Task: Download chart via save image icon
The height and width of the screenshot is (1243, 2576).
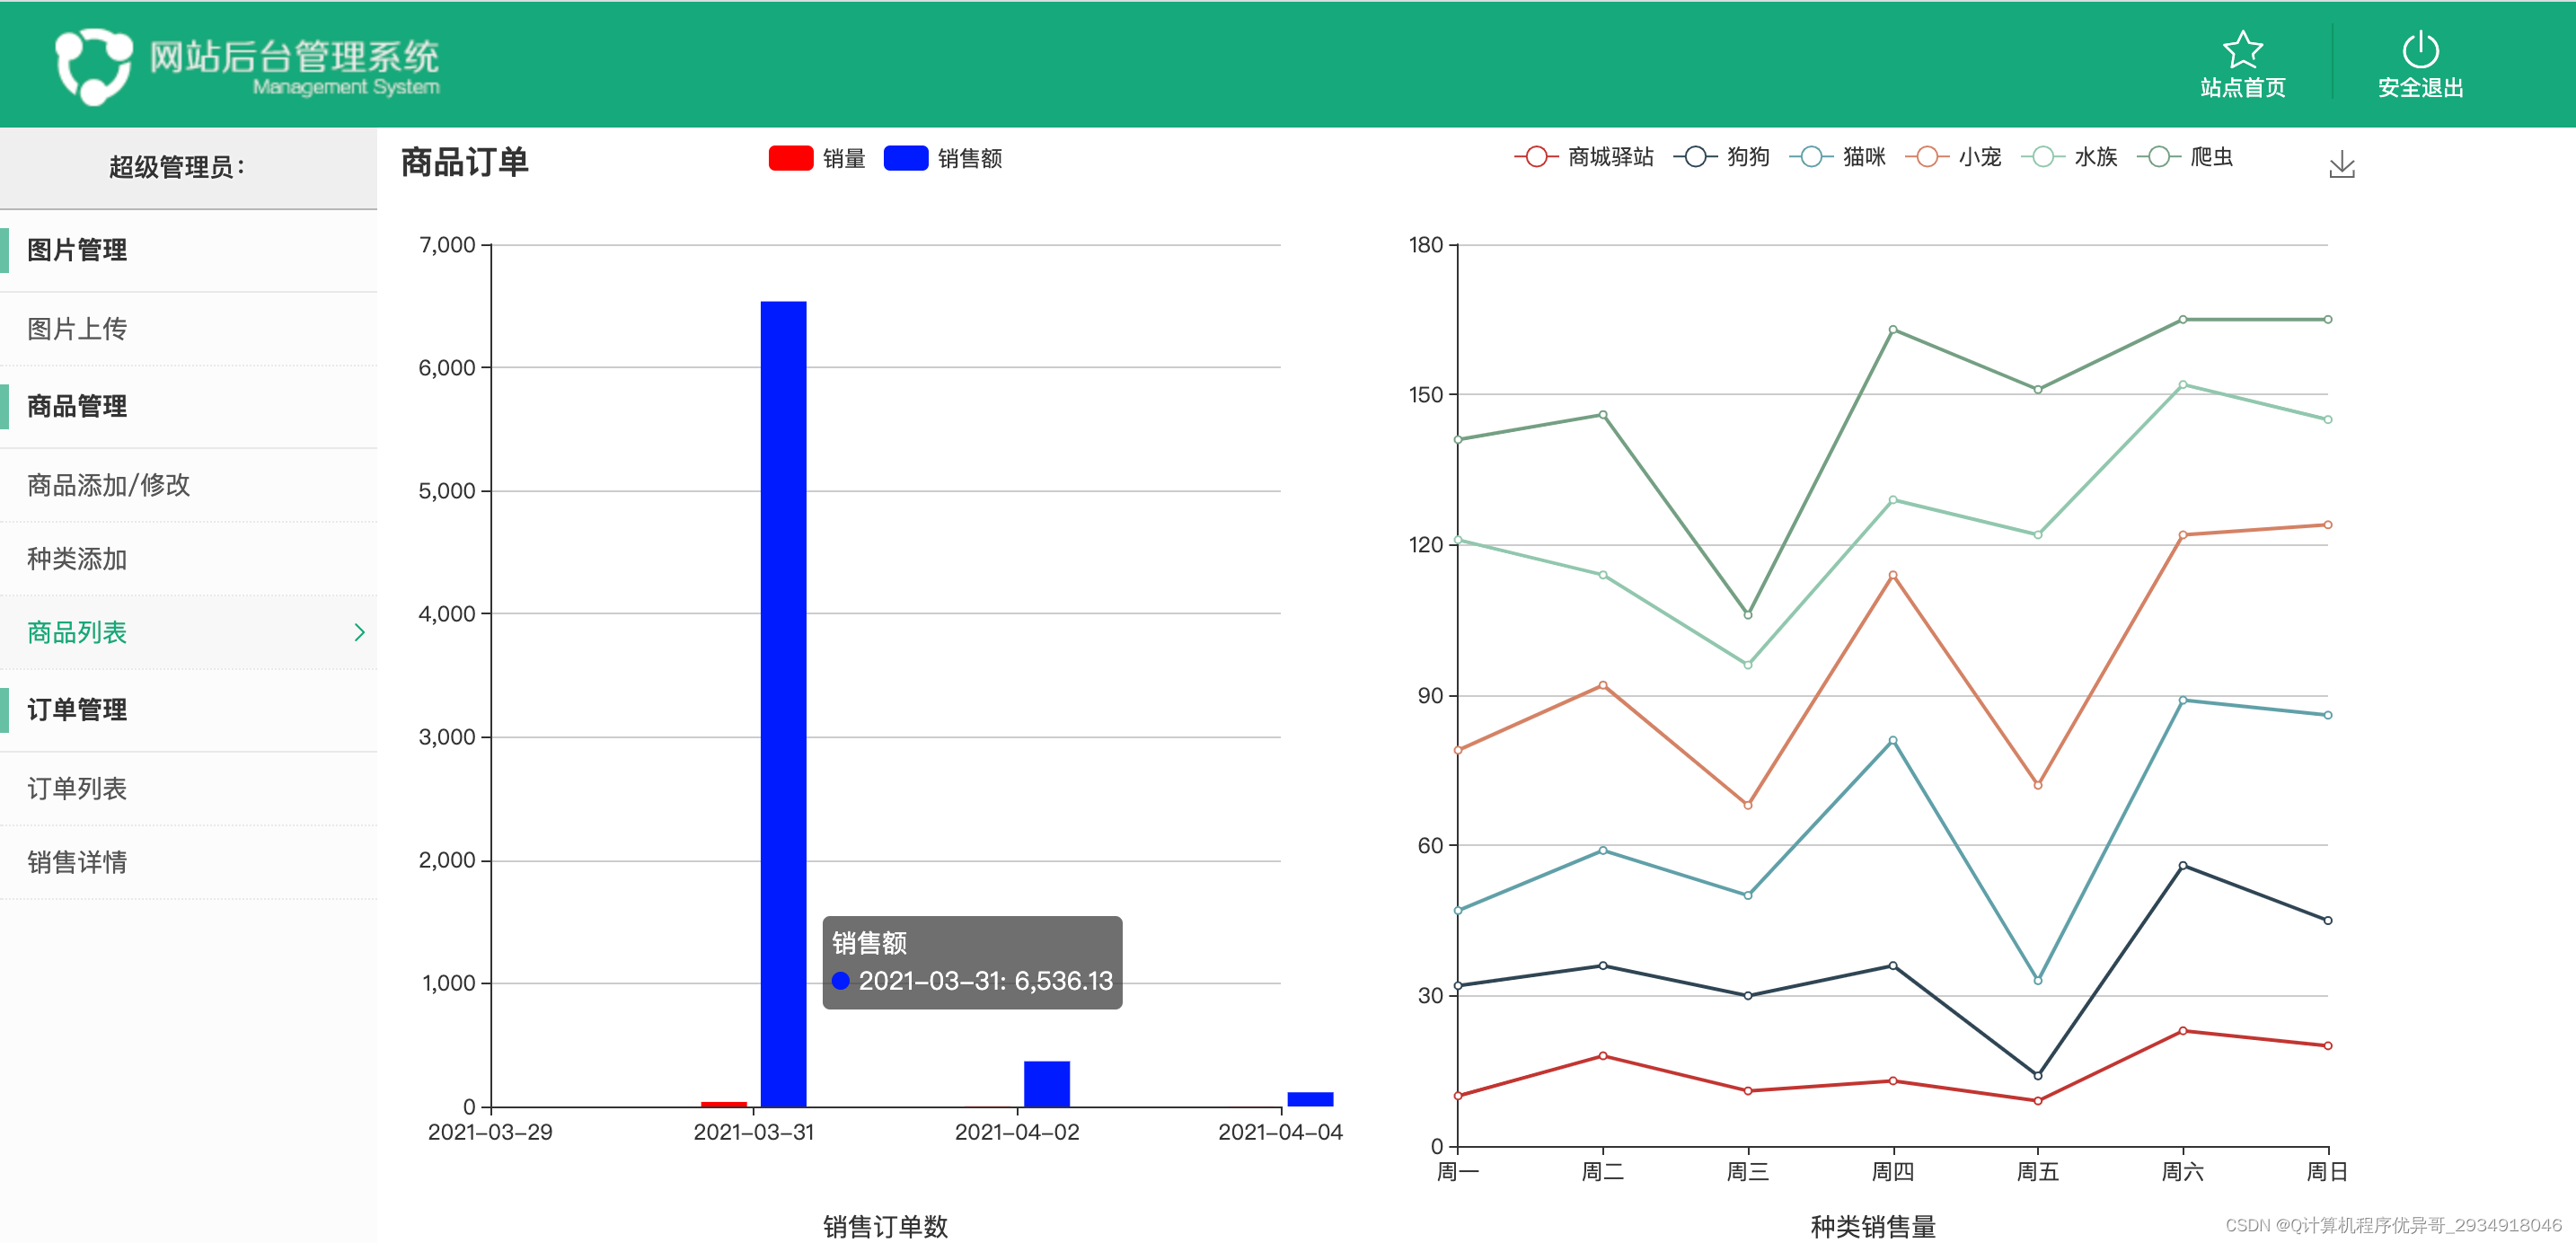Action: click(2342, 164)
